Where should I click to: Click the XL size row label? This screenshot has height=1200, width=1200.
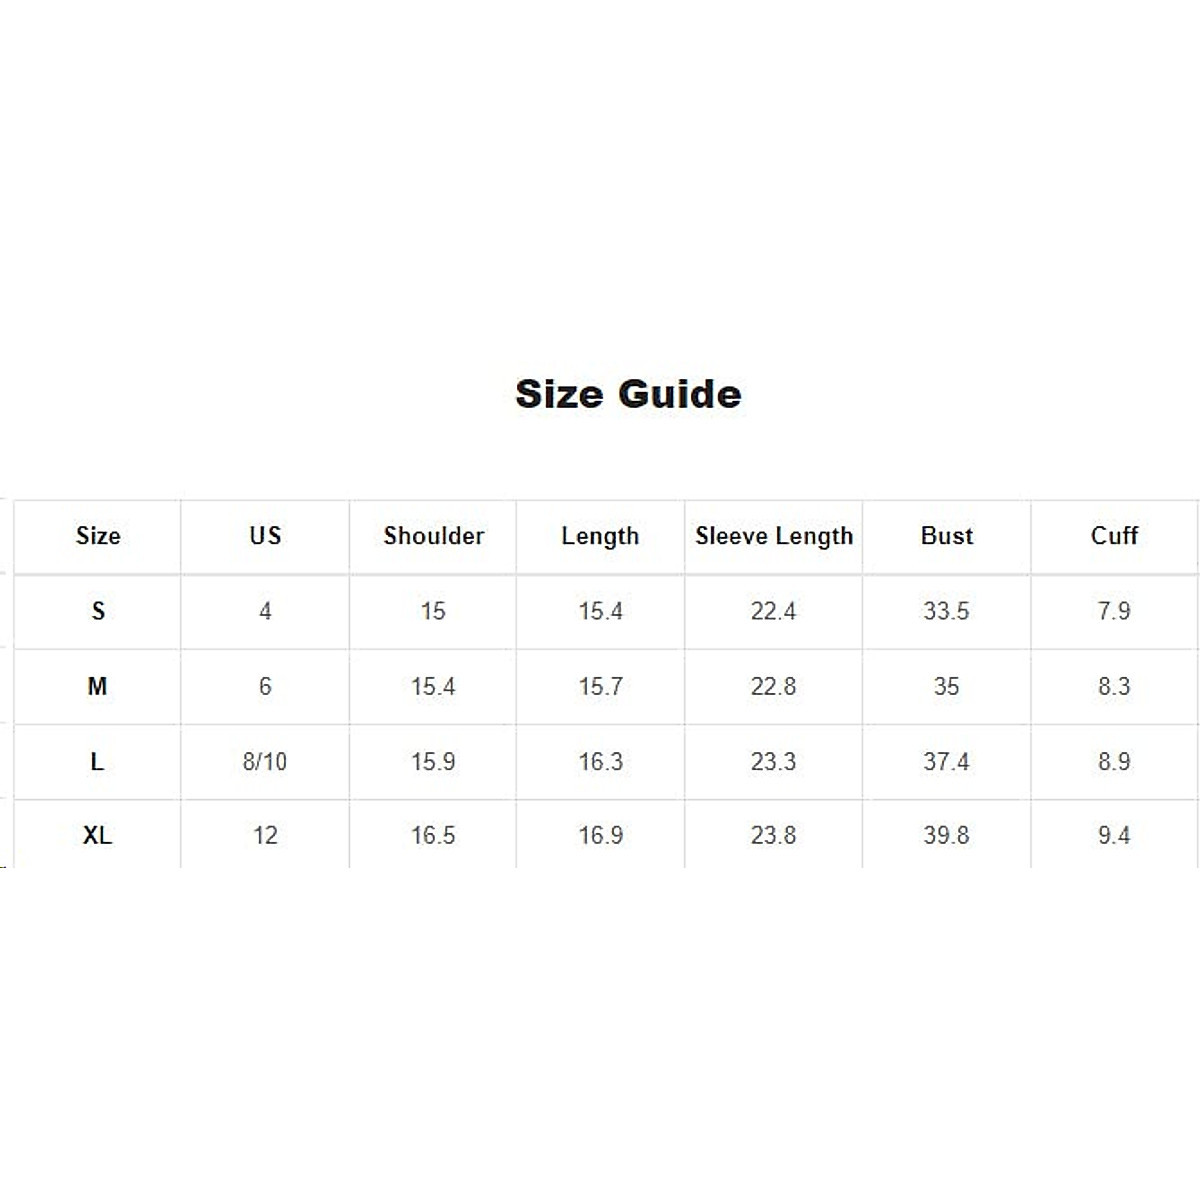(97, 835)
